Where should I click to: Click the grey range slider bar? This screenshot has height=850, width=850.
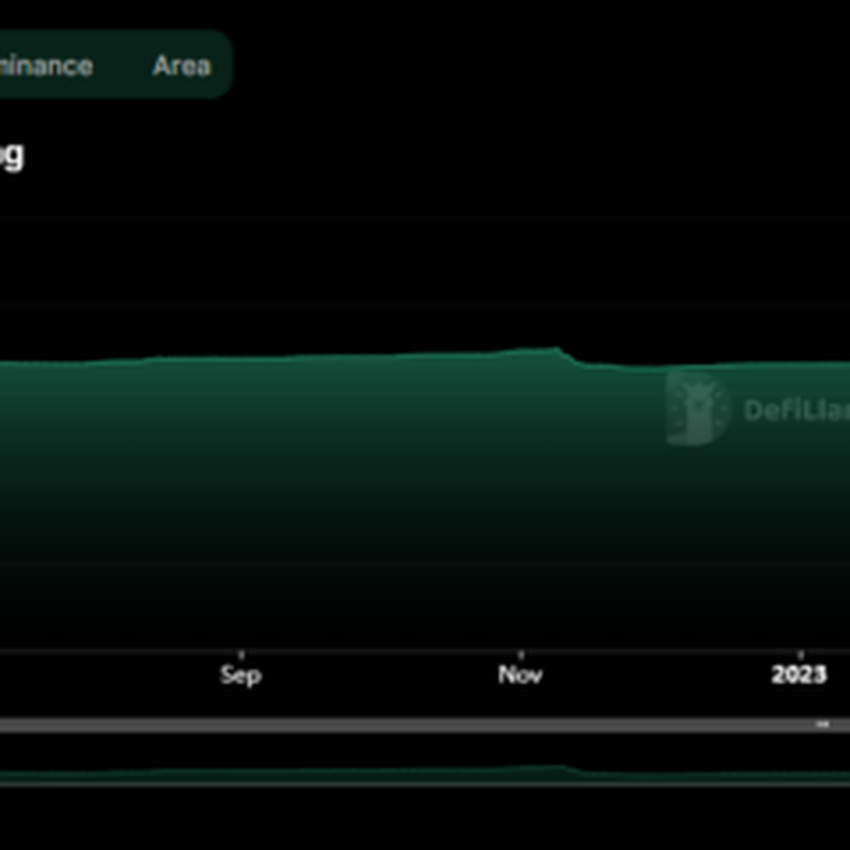(x=425, y=725)
